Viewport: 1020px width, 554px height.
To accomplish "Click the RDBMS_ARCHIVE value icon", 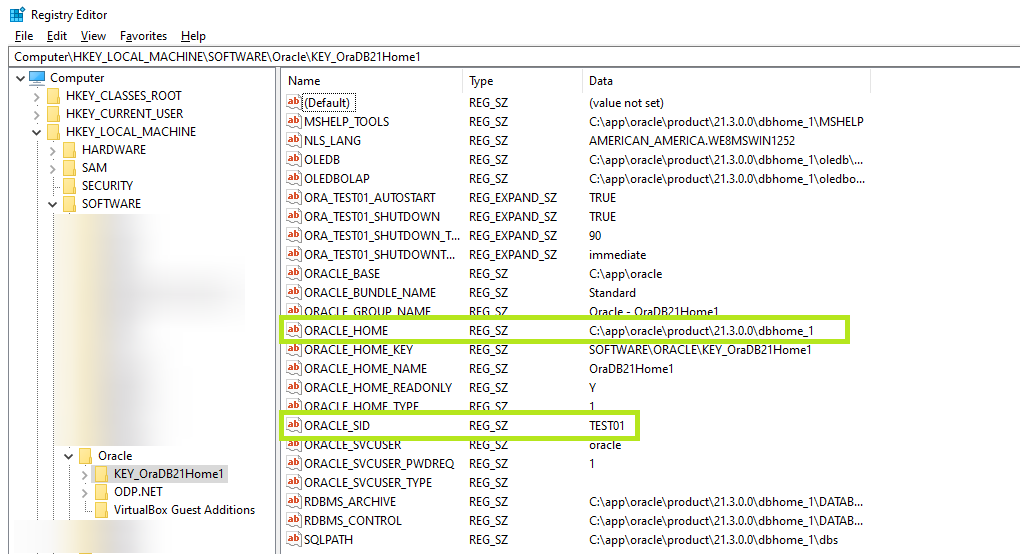I will click(293, 501).
